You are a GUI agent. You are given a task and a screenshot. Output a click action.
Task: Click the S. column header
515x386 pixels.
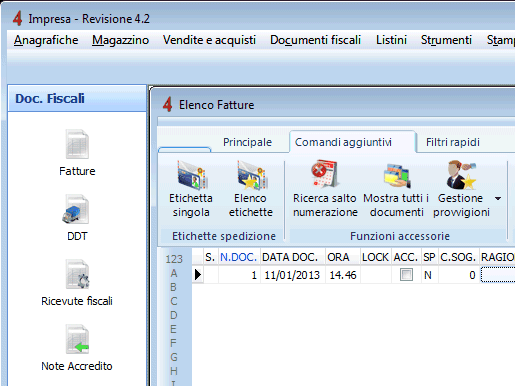coord(210,257)
